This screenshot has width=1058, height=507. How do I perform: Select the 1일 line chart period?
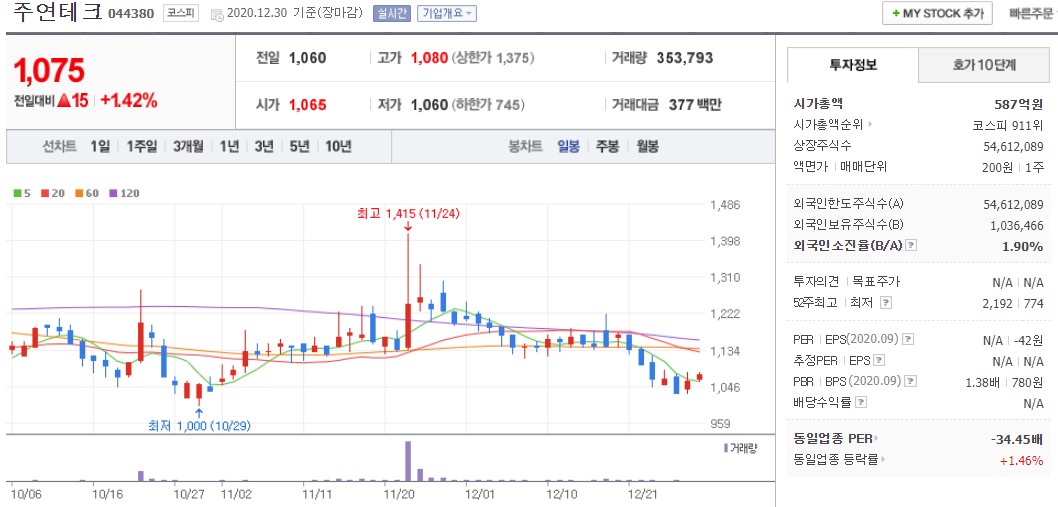point(99,146)
